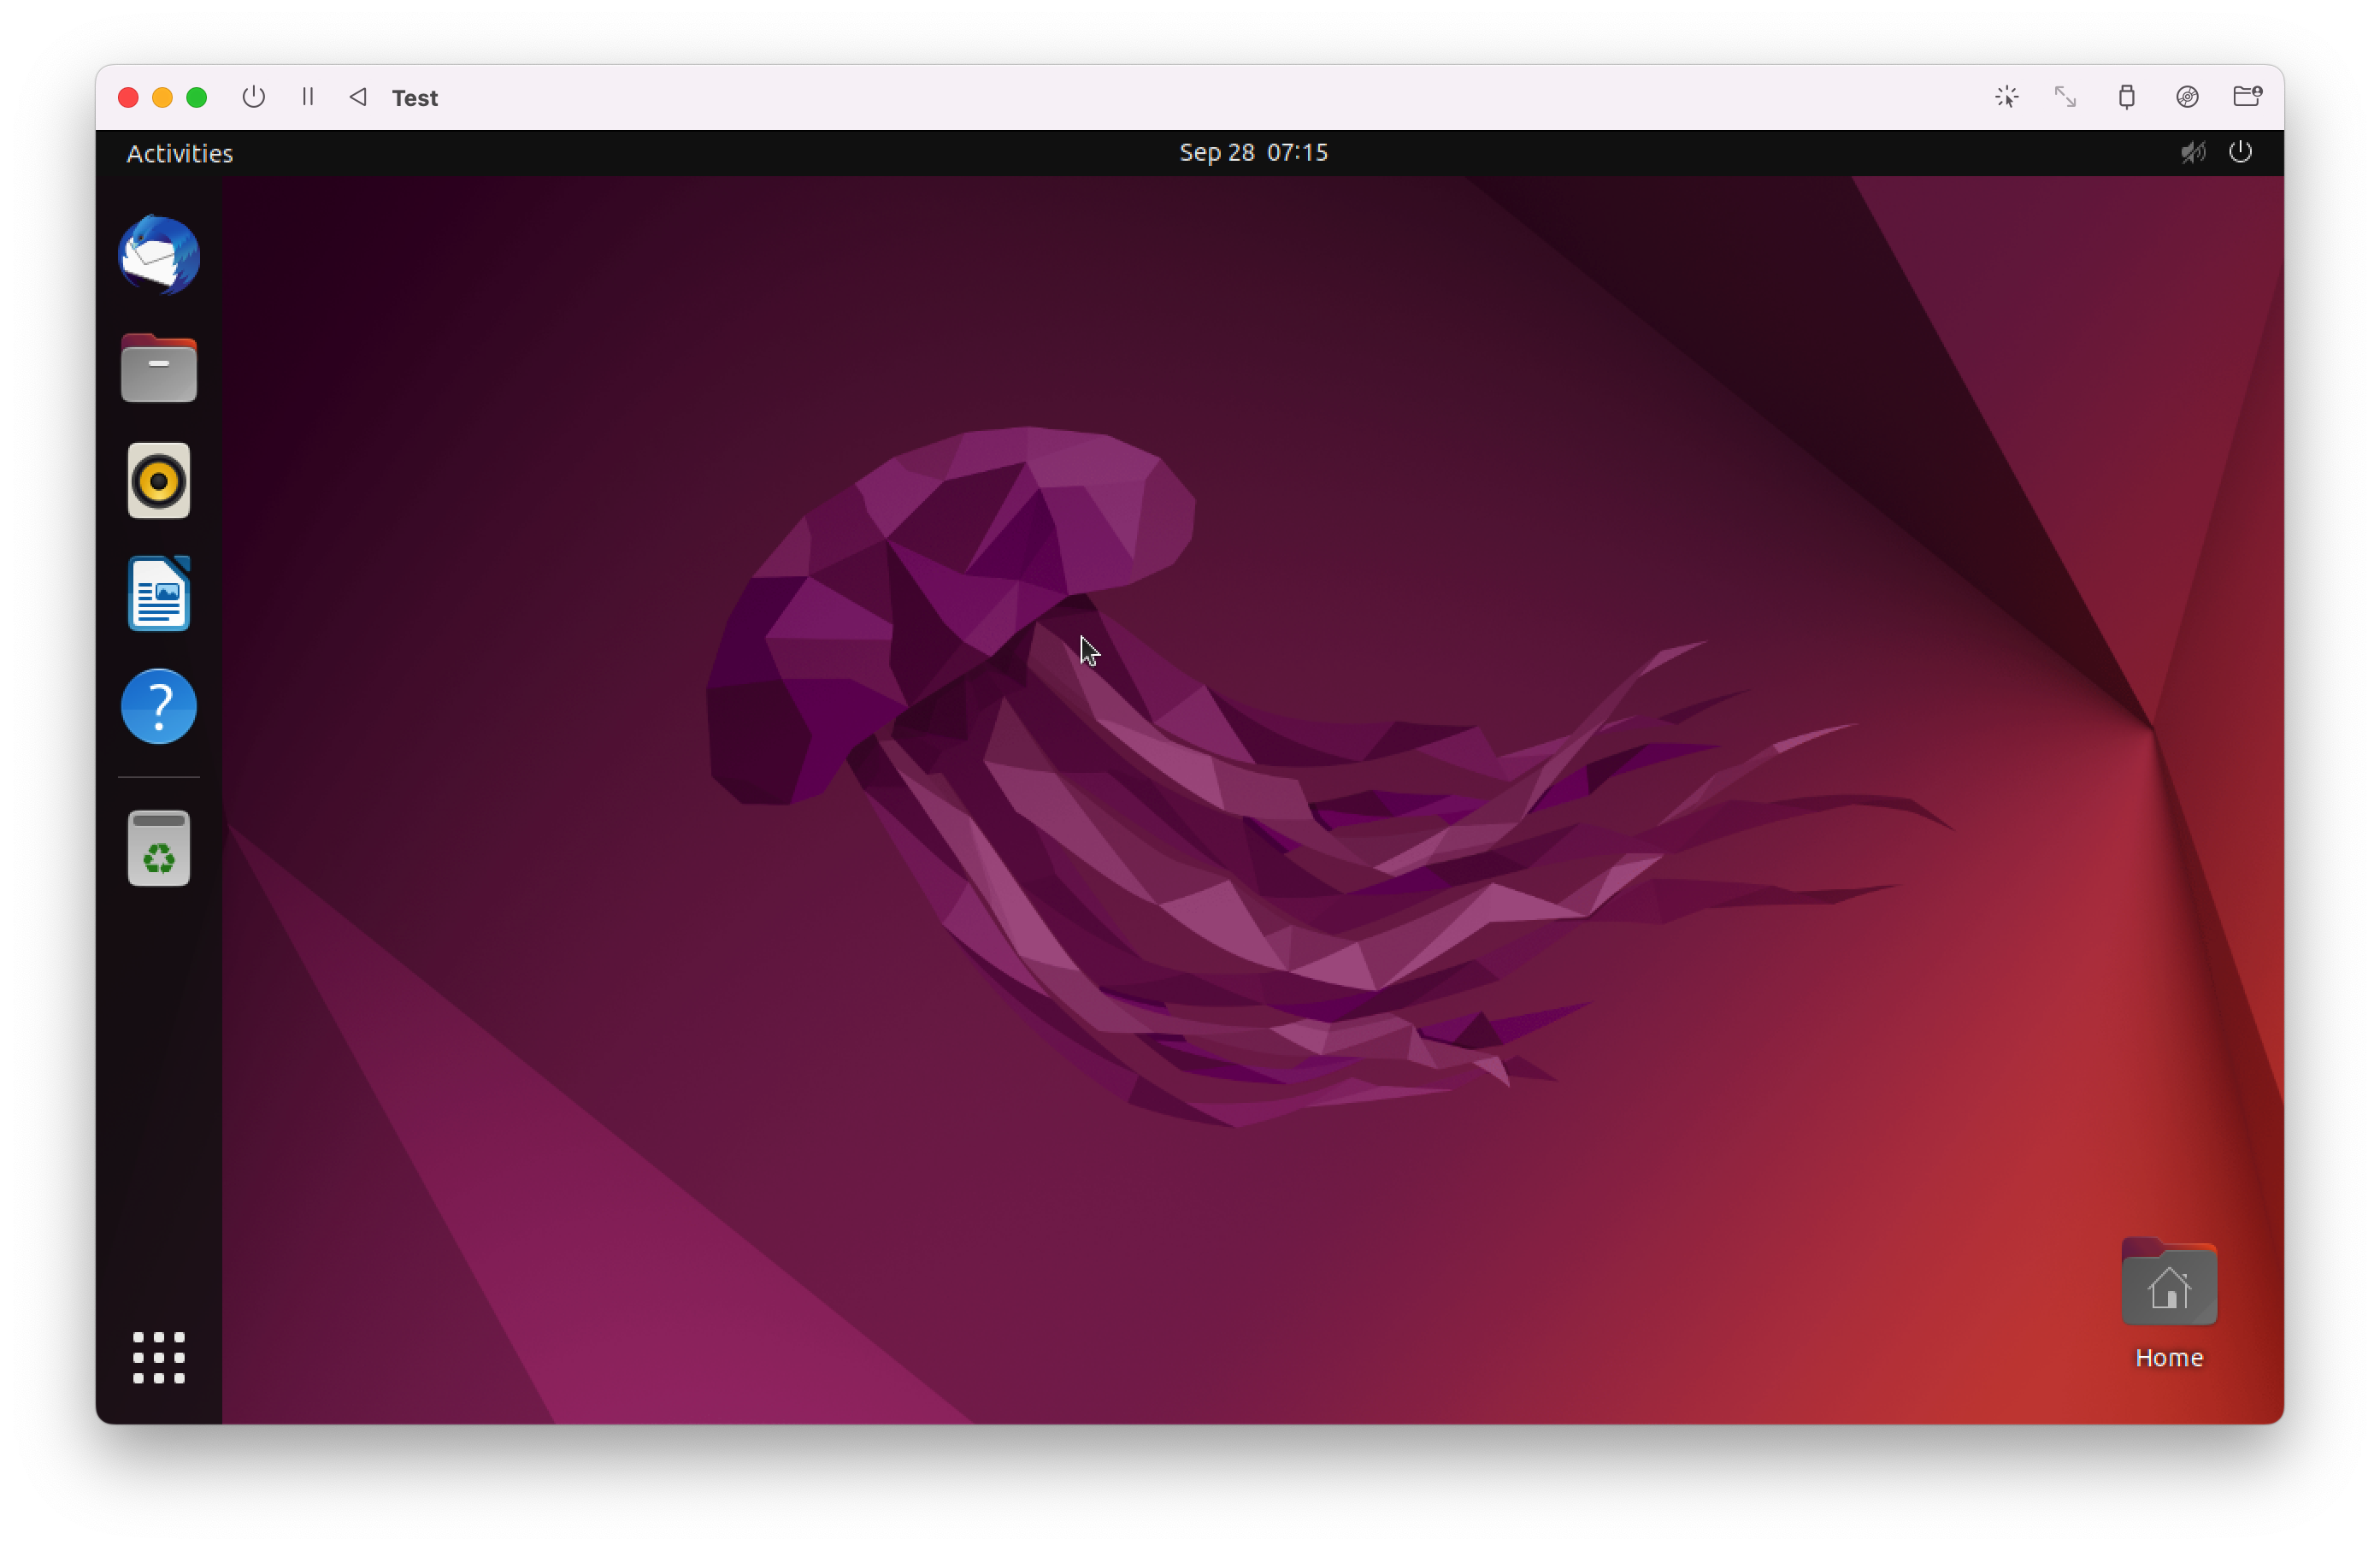This screenshot has height=1551, width=2380.
Task: Click the UTM power off VM icon
Action: 253,97
